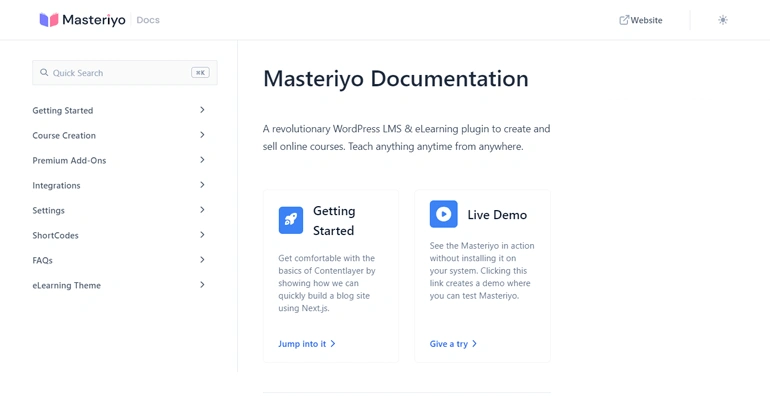The height and width of the screenshot is (396, 770).
Task: Click the Getting Started card title
Action: (334, 221)
